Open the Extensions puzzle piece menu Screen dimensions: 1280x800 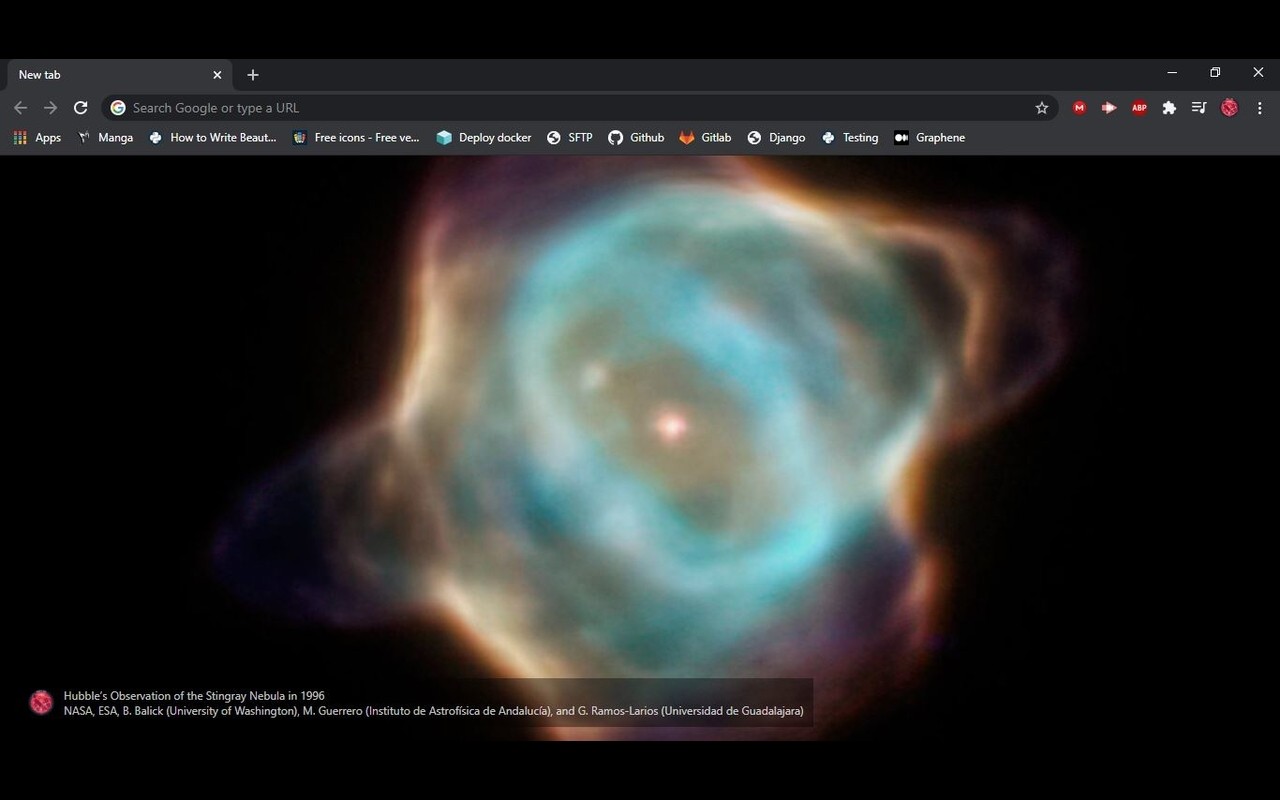point(1169,108)
